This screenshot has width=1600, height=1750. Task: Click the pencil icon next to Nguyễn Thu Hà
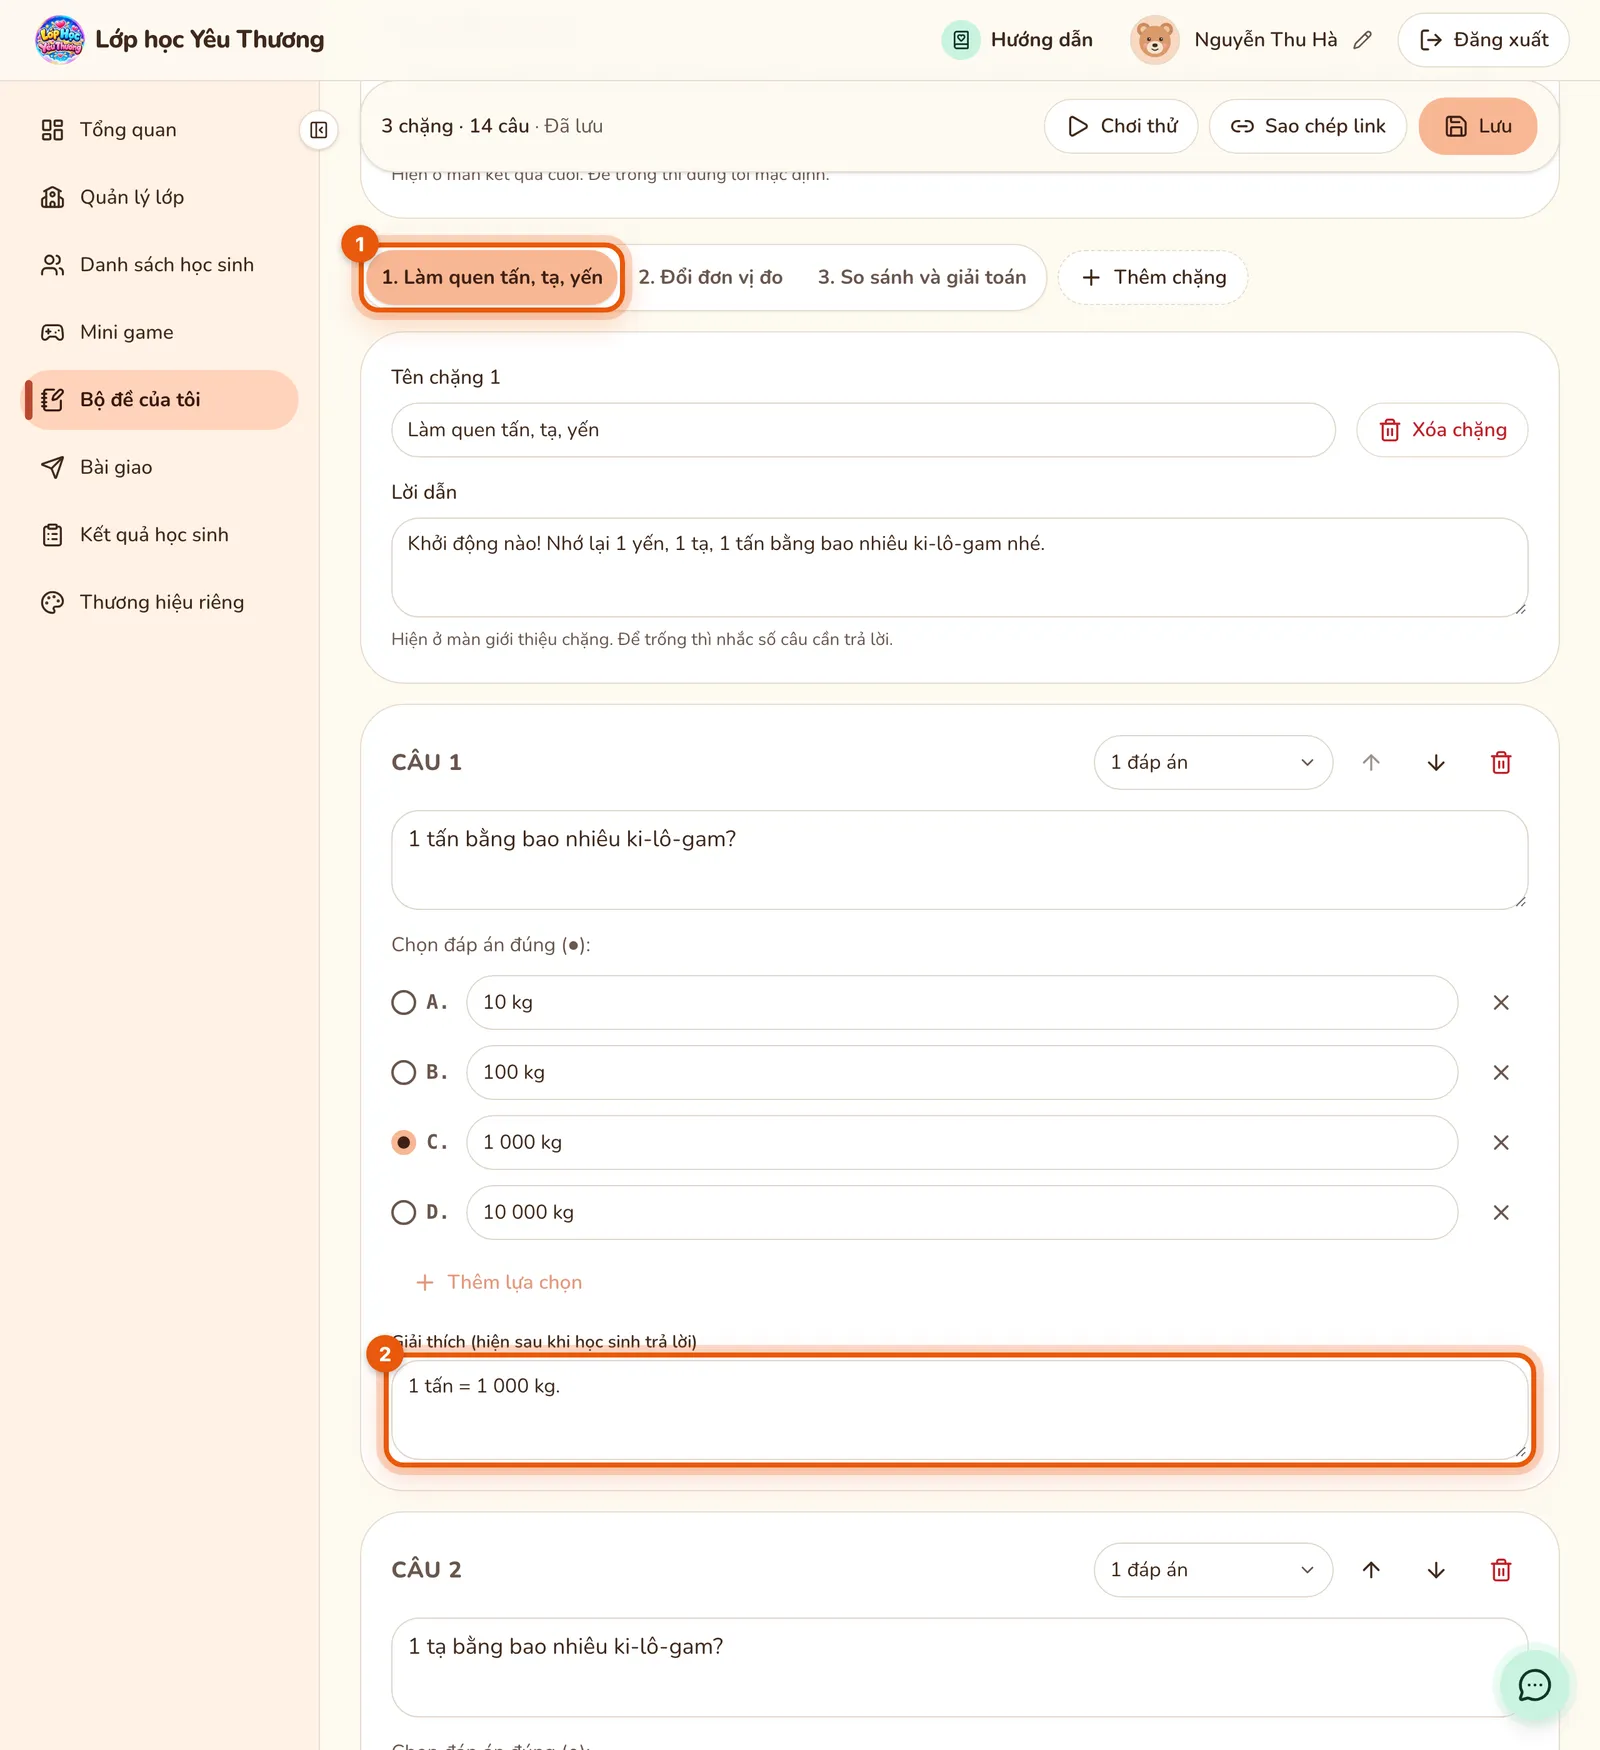(x=1362, y=40)
